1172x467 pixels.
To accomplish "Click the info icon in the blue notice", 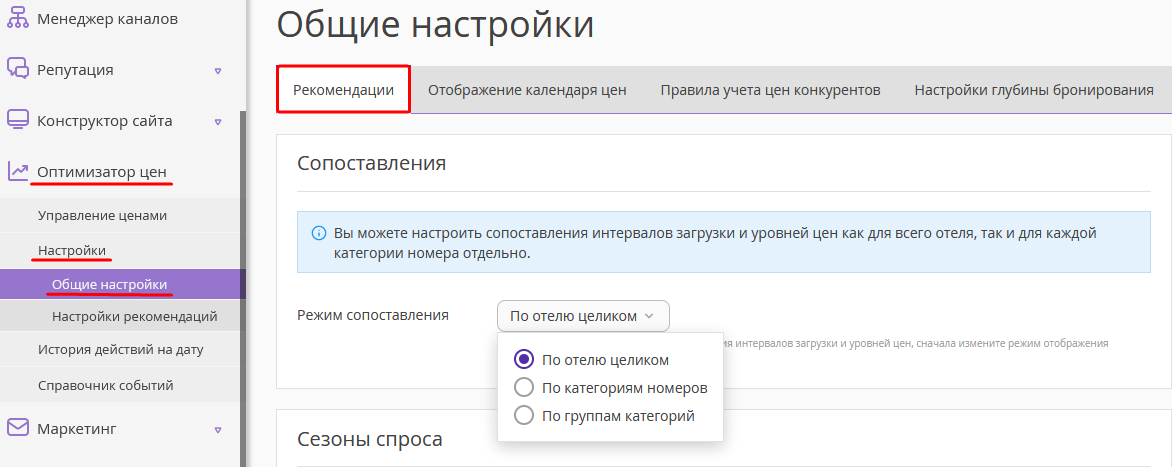I will click(318, 233).
